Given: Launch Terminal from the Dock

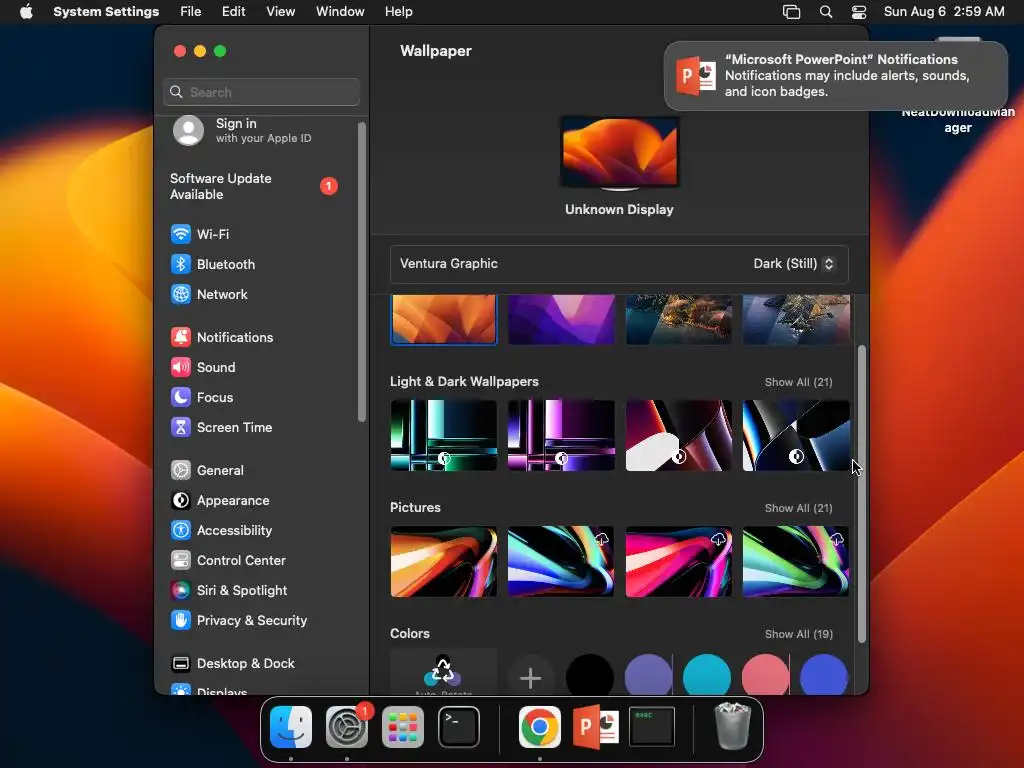Looking at the screenshot, I should coord(458,727).
